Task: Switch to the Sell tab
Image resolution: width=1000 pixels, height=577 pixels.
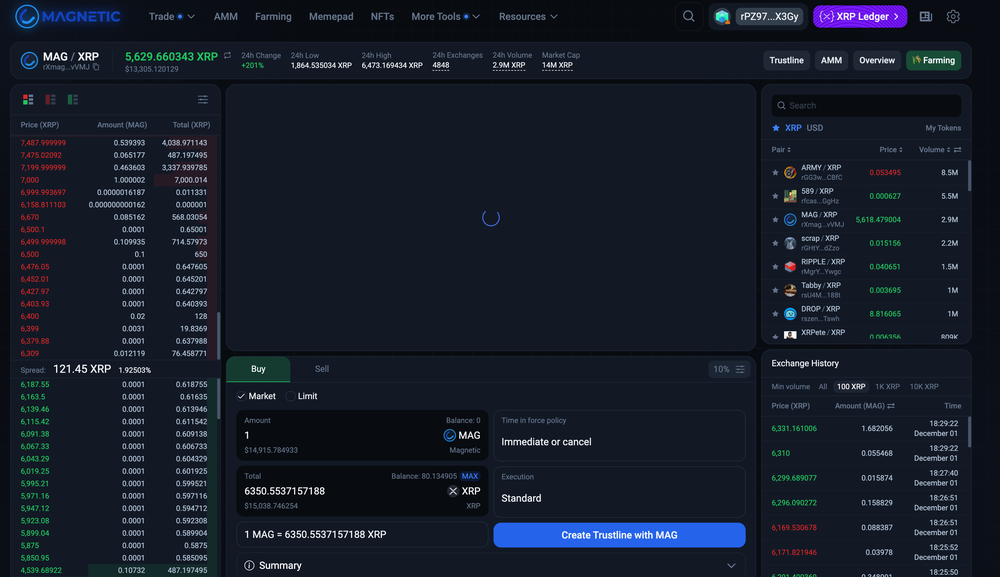Action: point(321,369)
